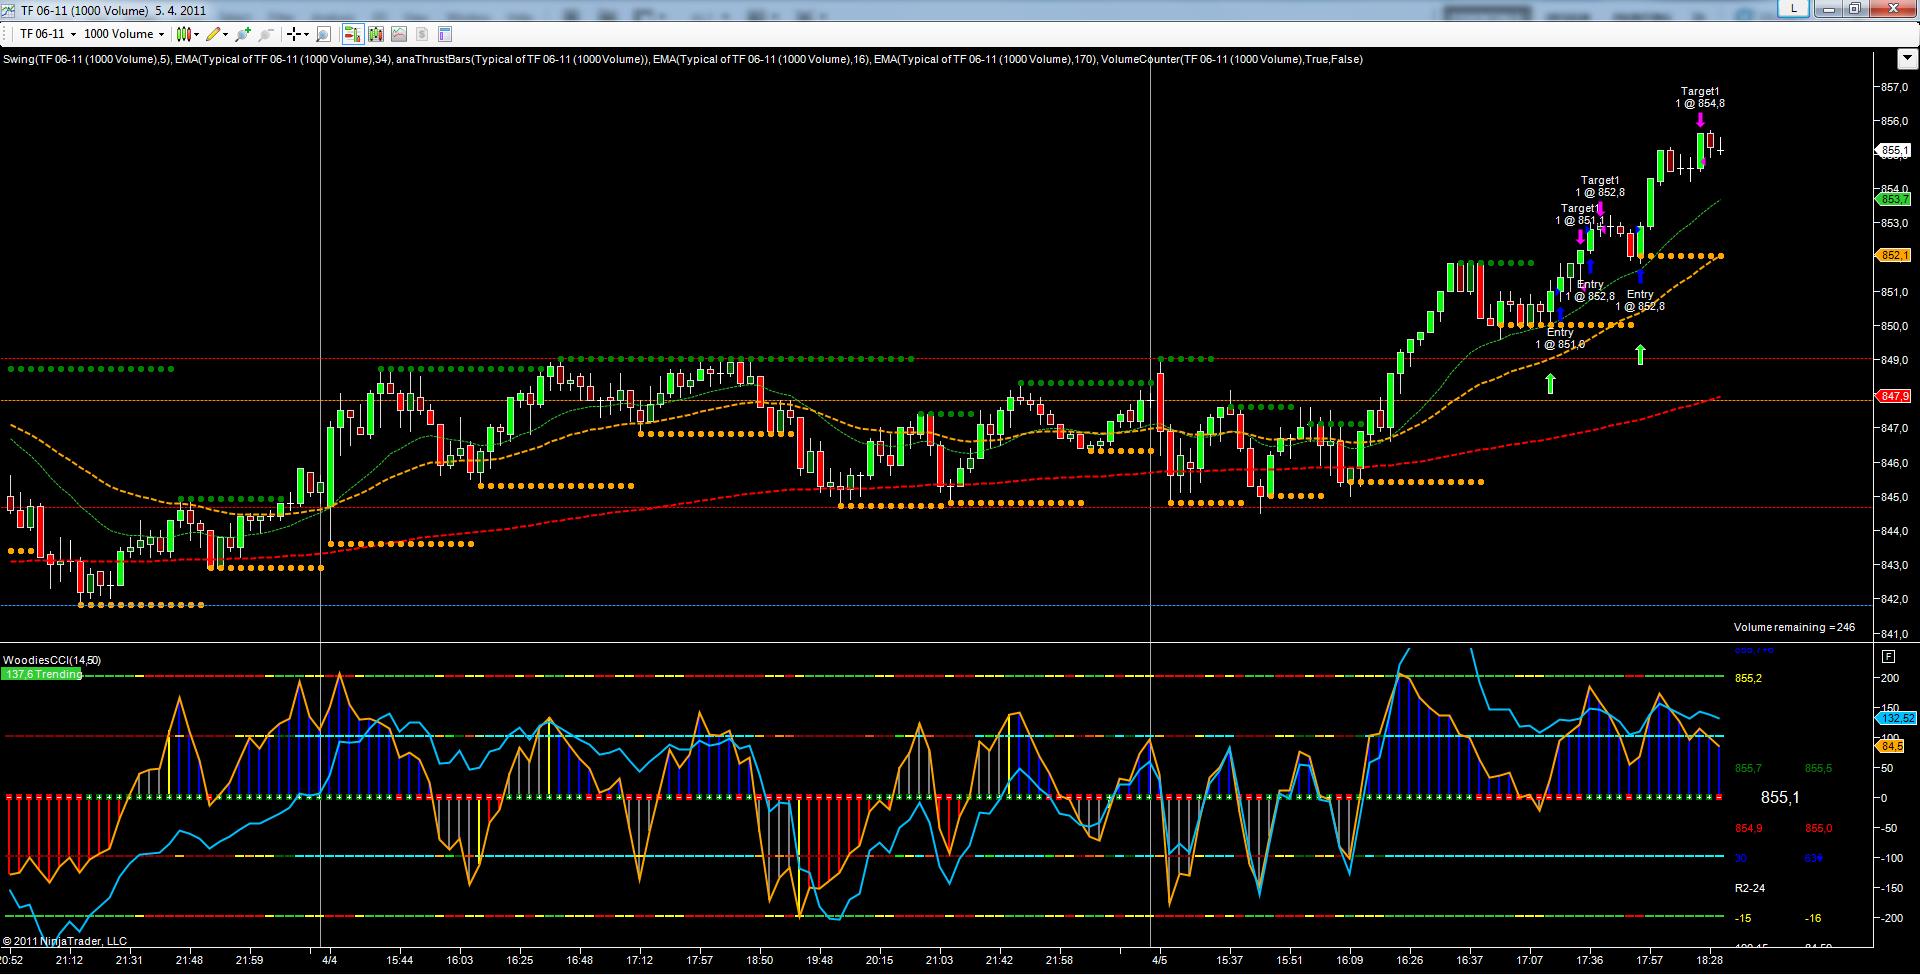Toggle the F button in the CCI panel

pyautogui.click(x=1888, y=657)
